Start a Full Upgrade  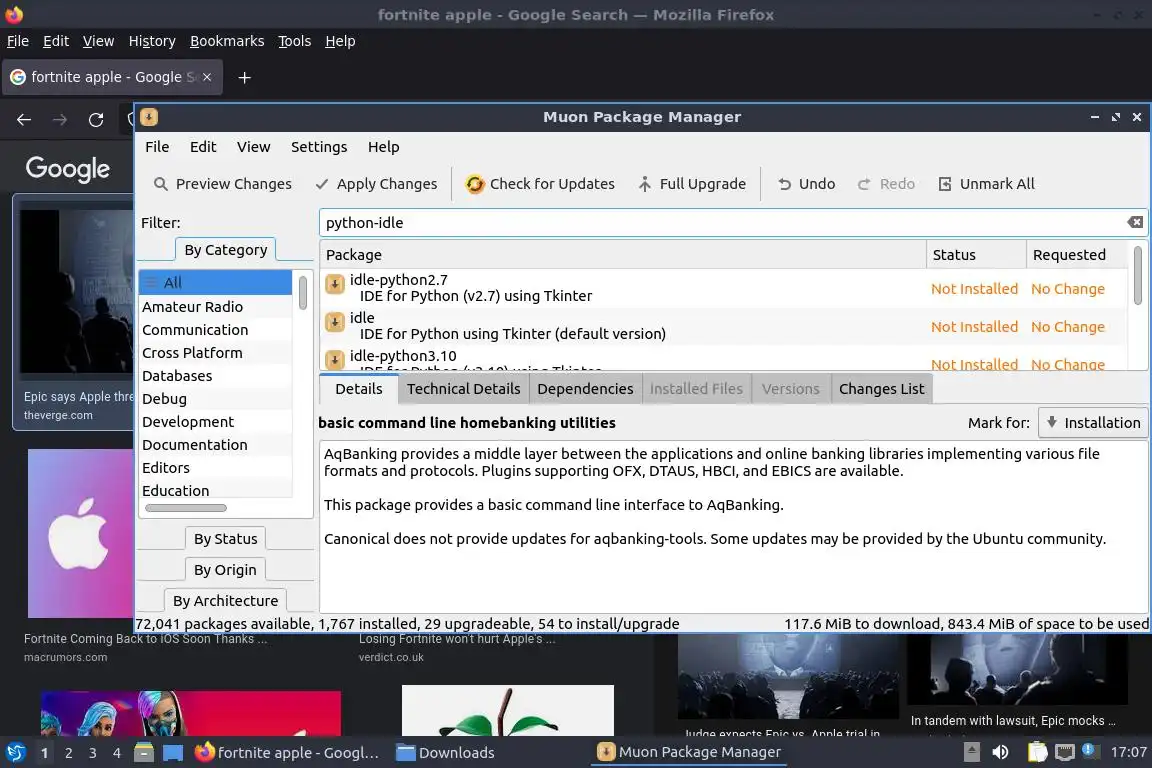coord(691,184)
